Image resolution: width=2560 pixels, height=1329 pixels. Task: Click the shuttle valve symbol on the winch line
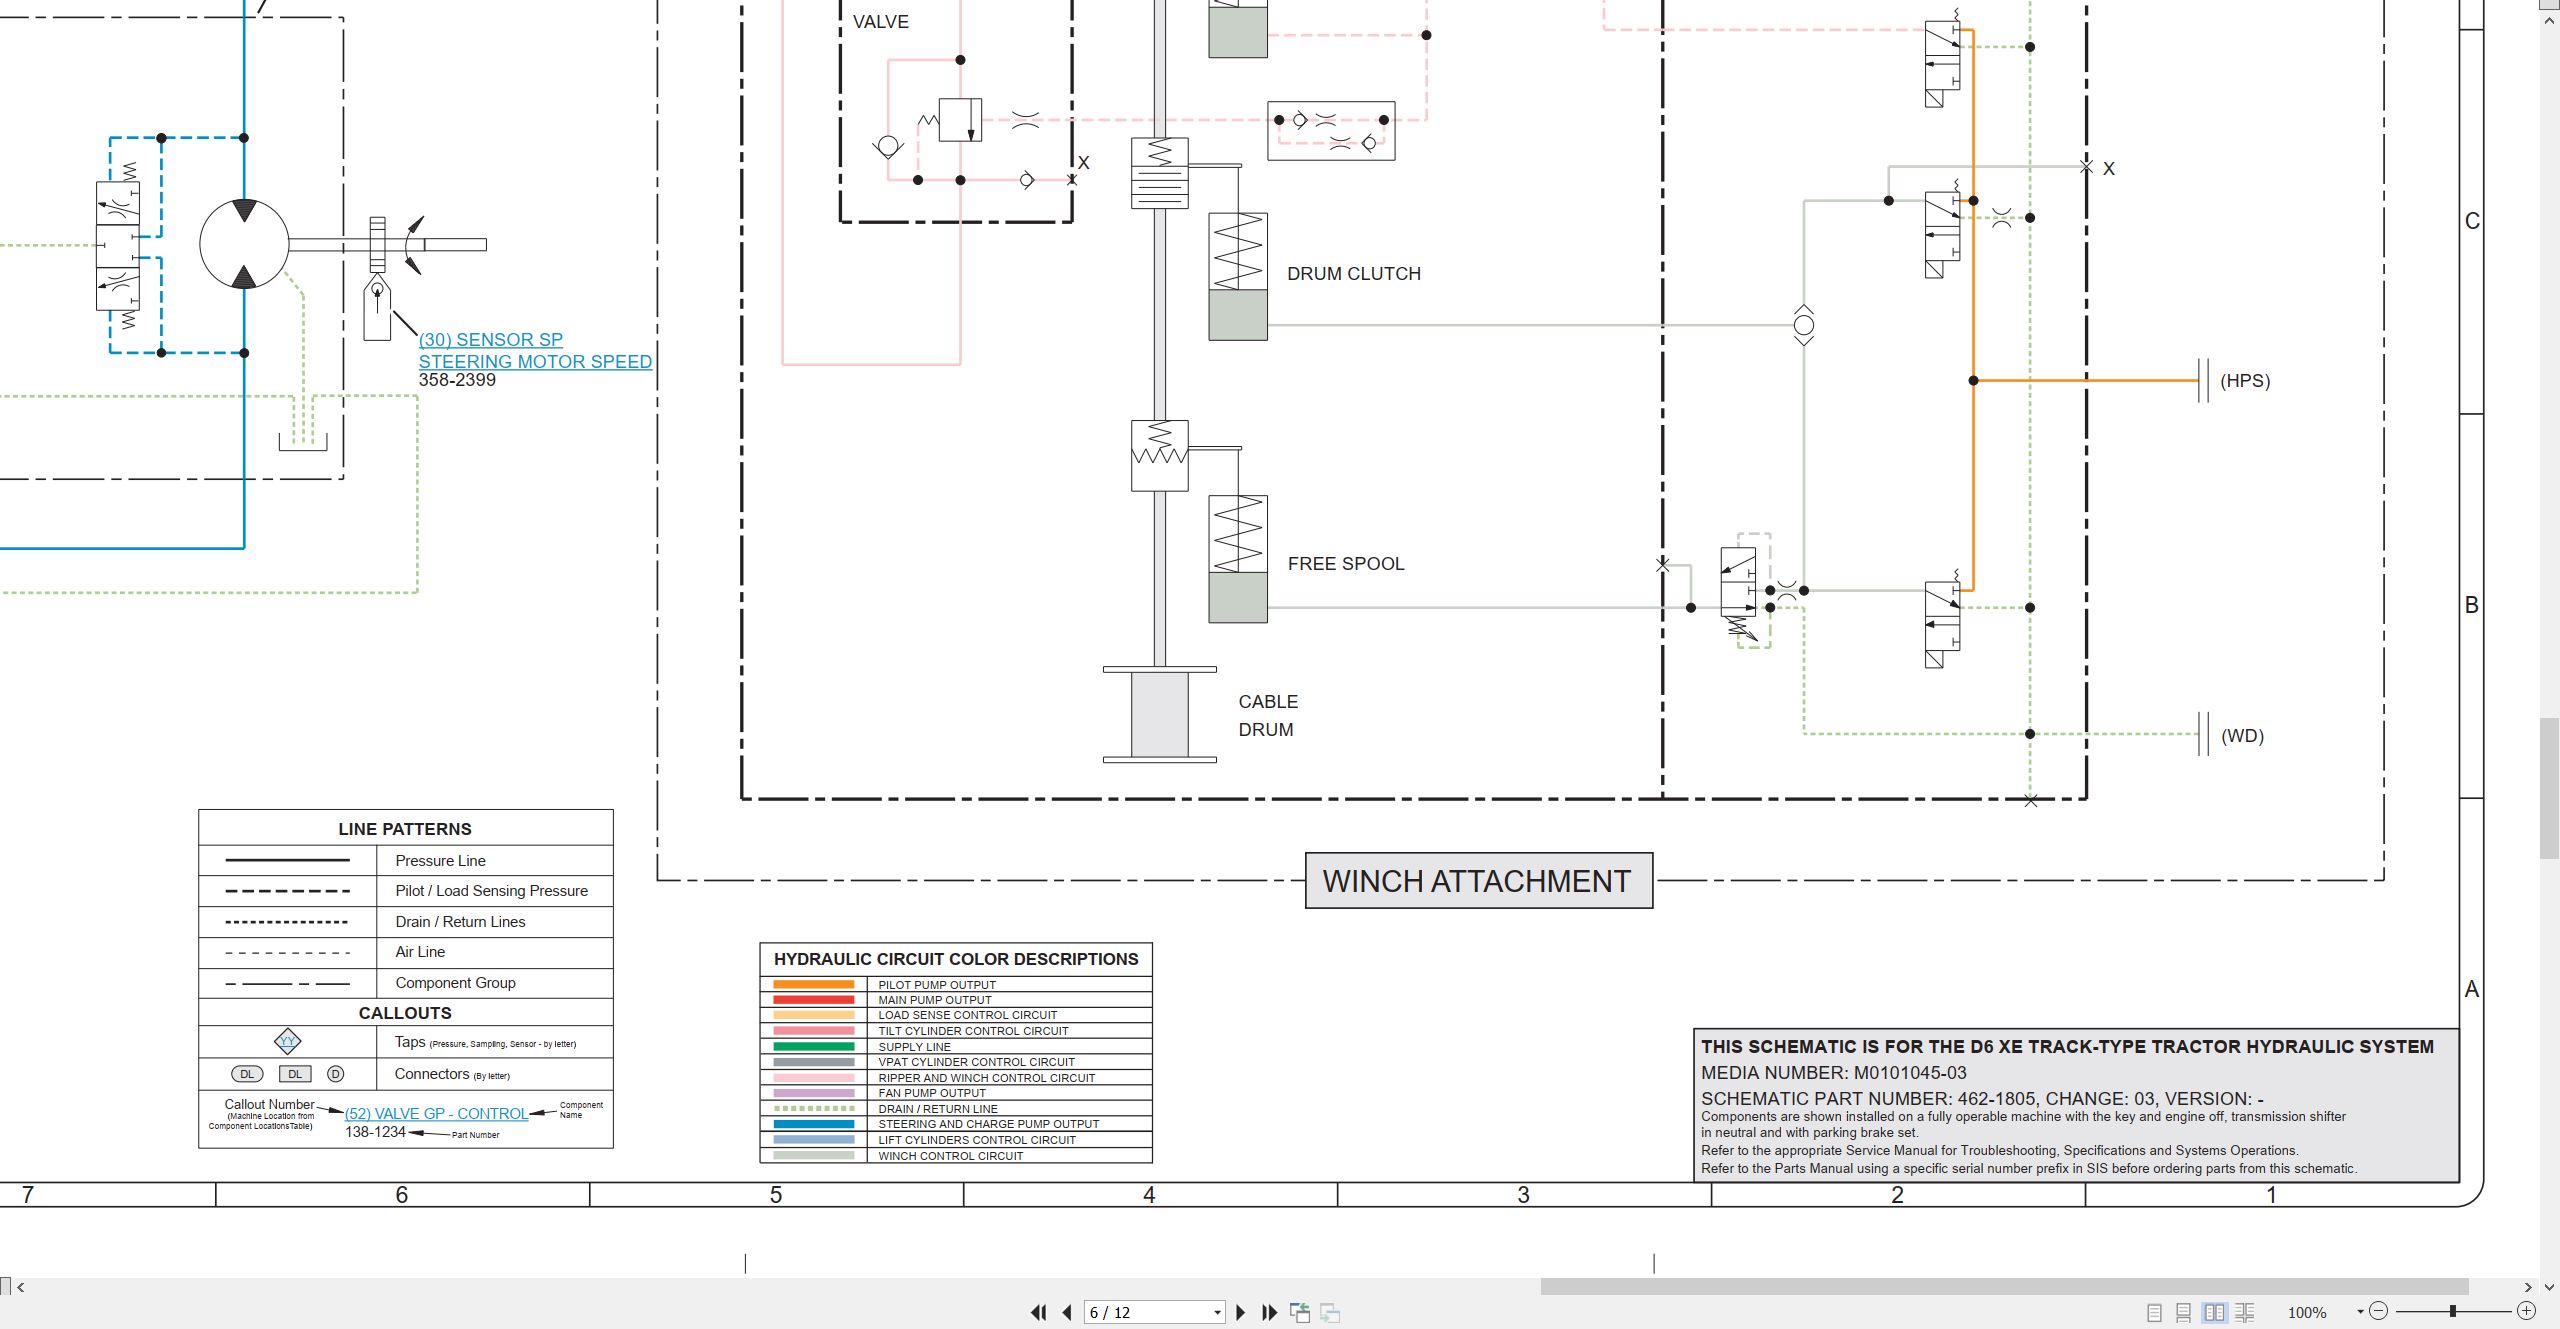(x=1804, y=325)
